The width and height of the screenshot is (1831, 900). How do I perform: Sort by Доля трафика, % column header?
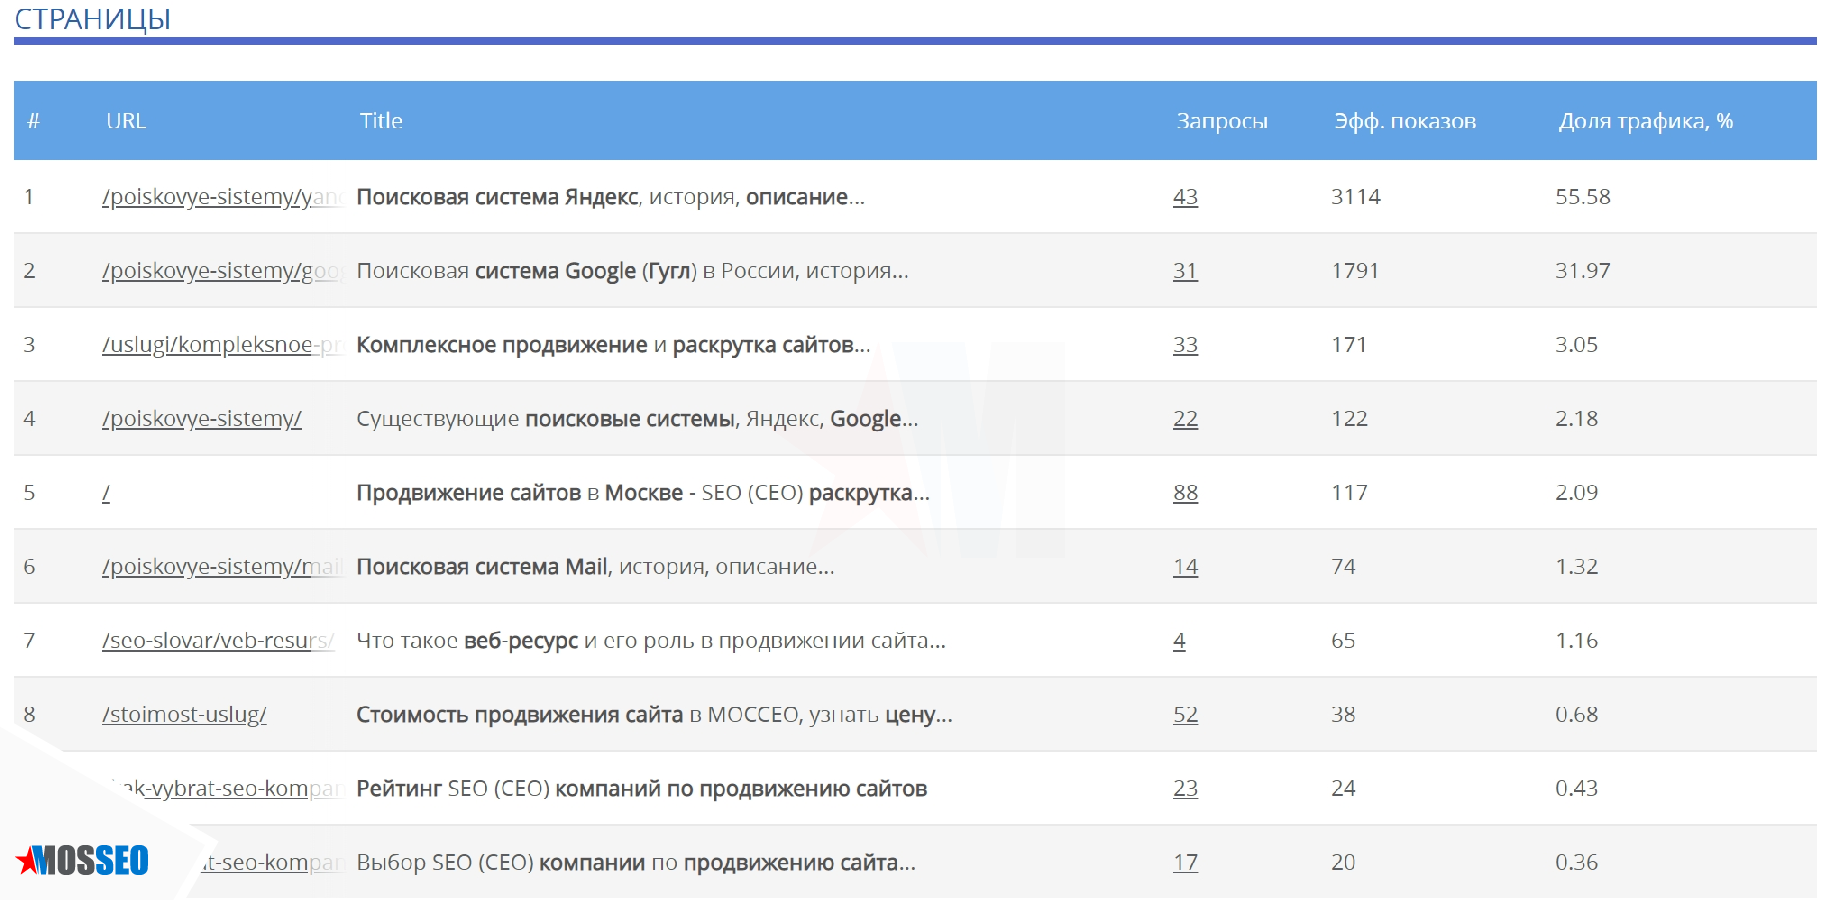click(1645, 121)
